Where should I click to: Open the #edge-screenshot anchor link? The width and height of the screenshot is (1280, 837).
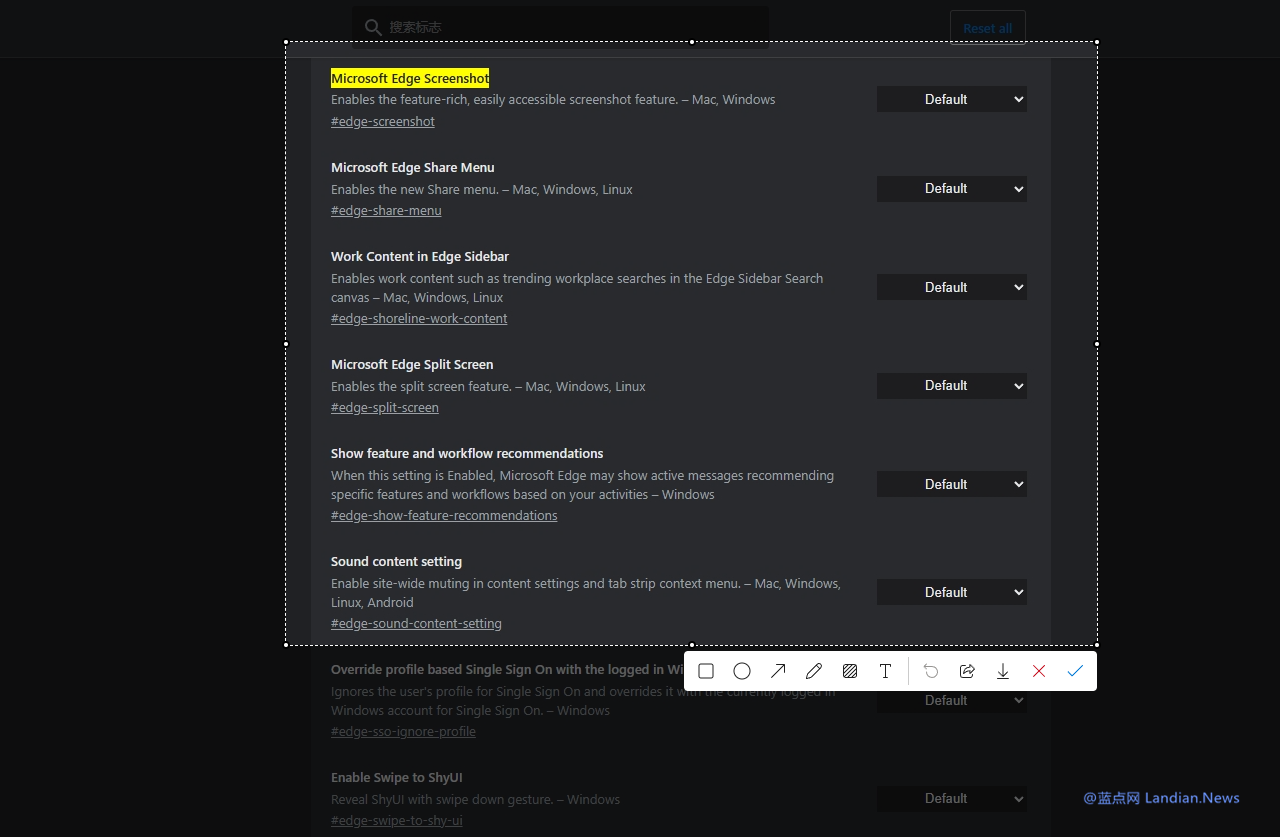point(383,122)
